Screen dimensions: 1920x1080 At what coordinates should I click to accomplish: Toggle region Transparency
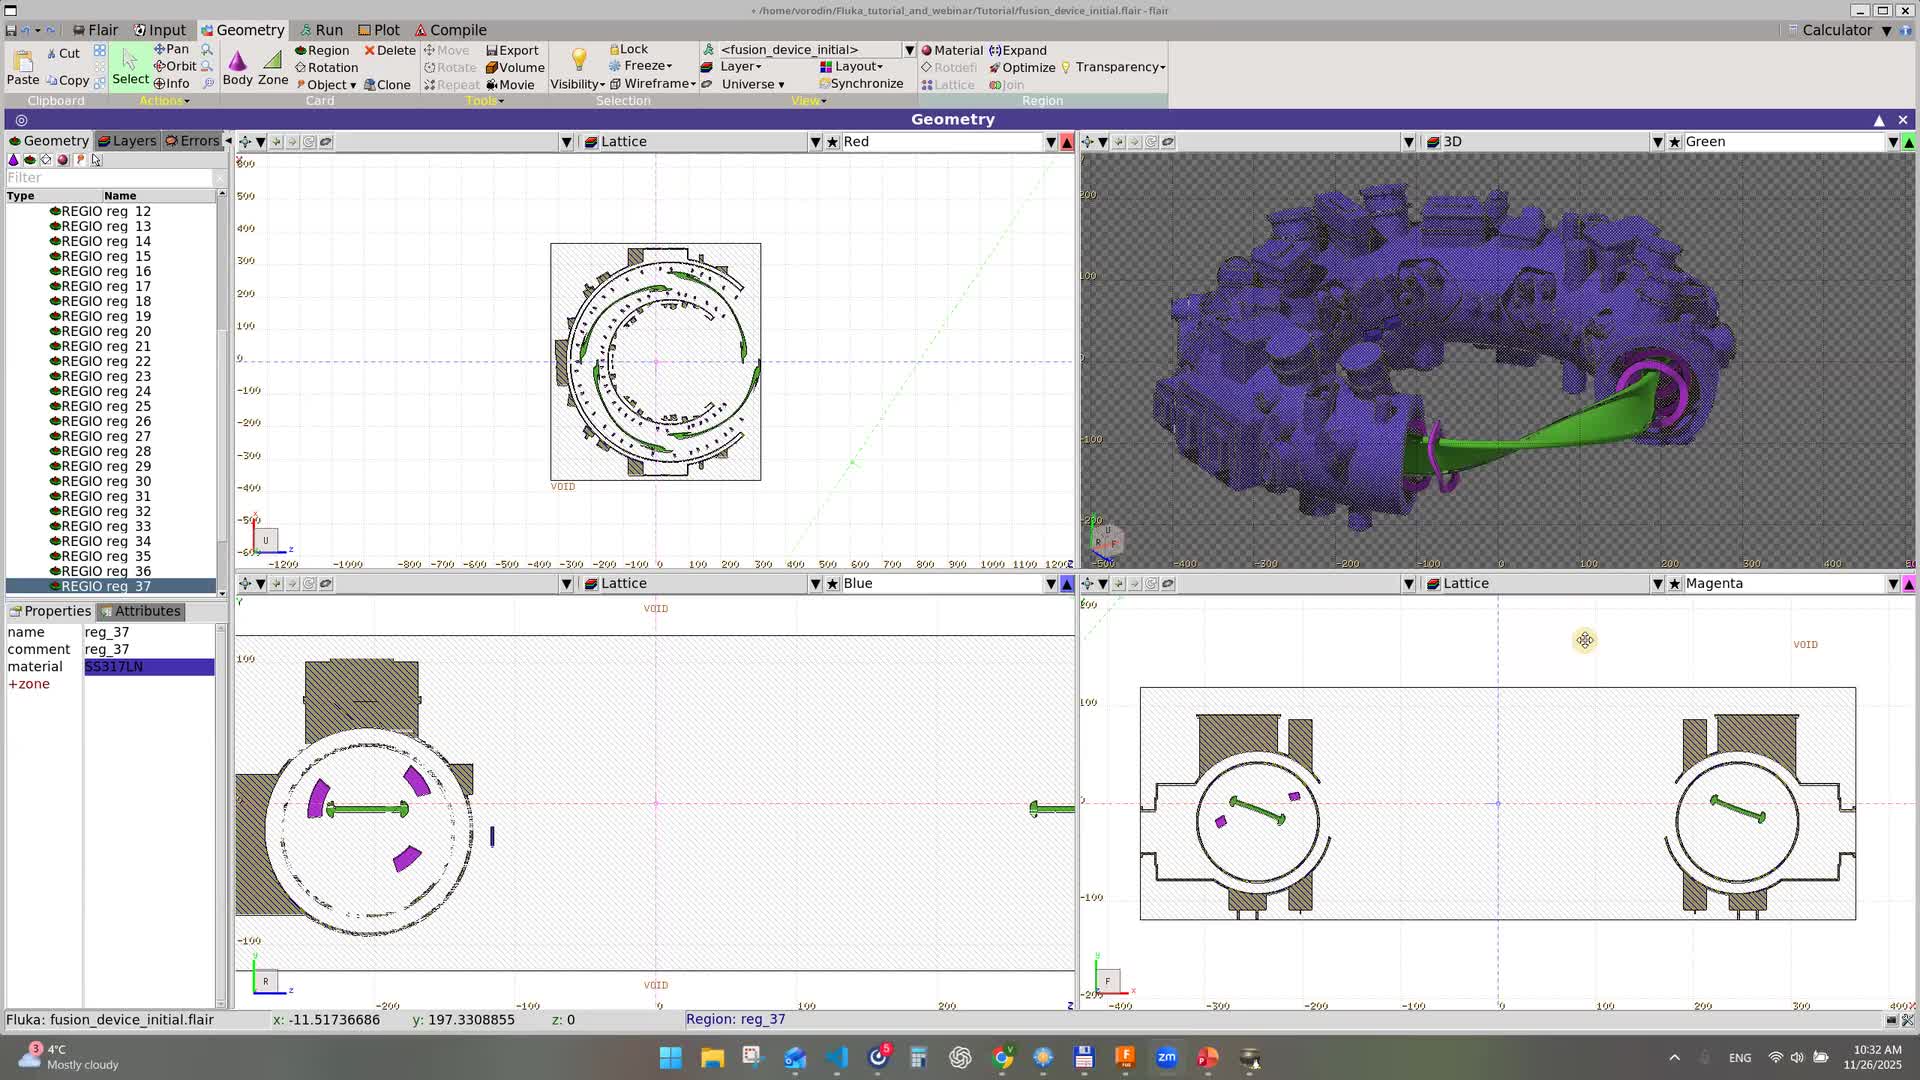click(x=1113, y=67)
